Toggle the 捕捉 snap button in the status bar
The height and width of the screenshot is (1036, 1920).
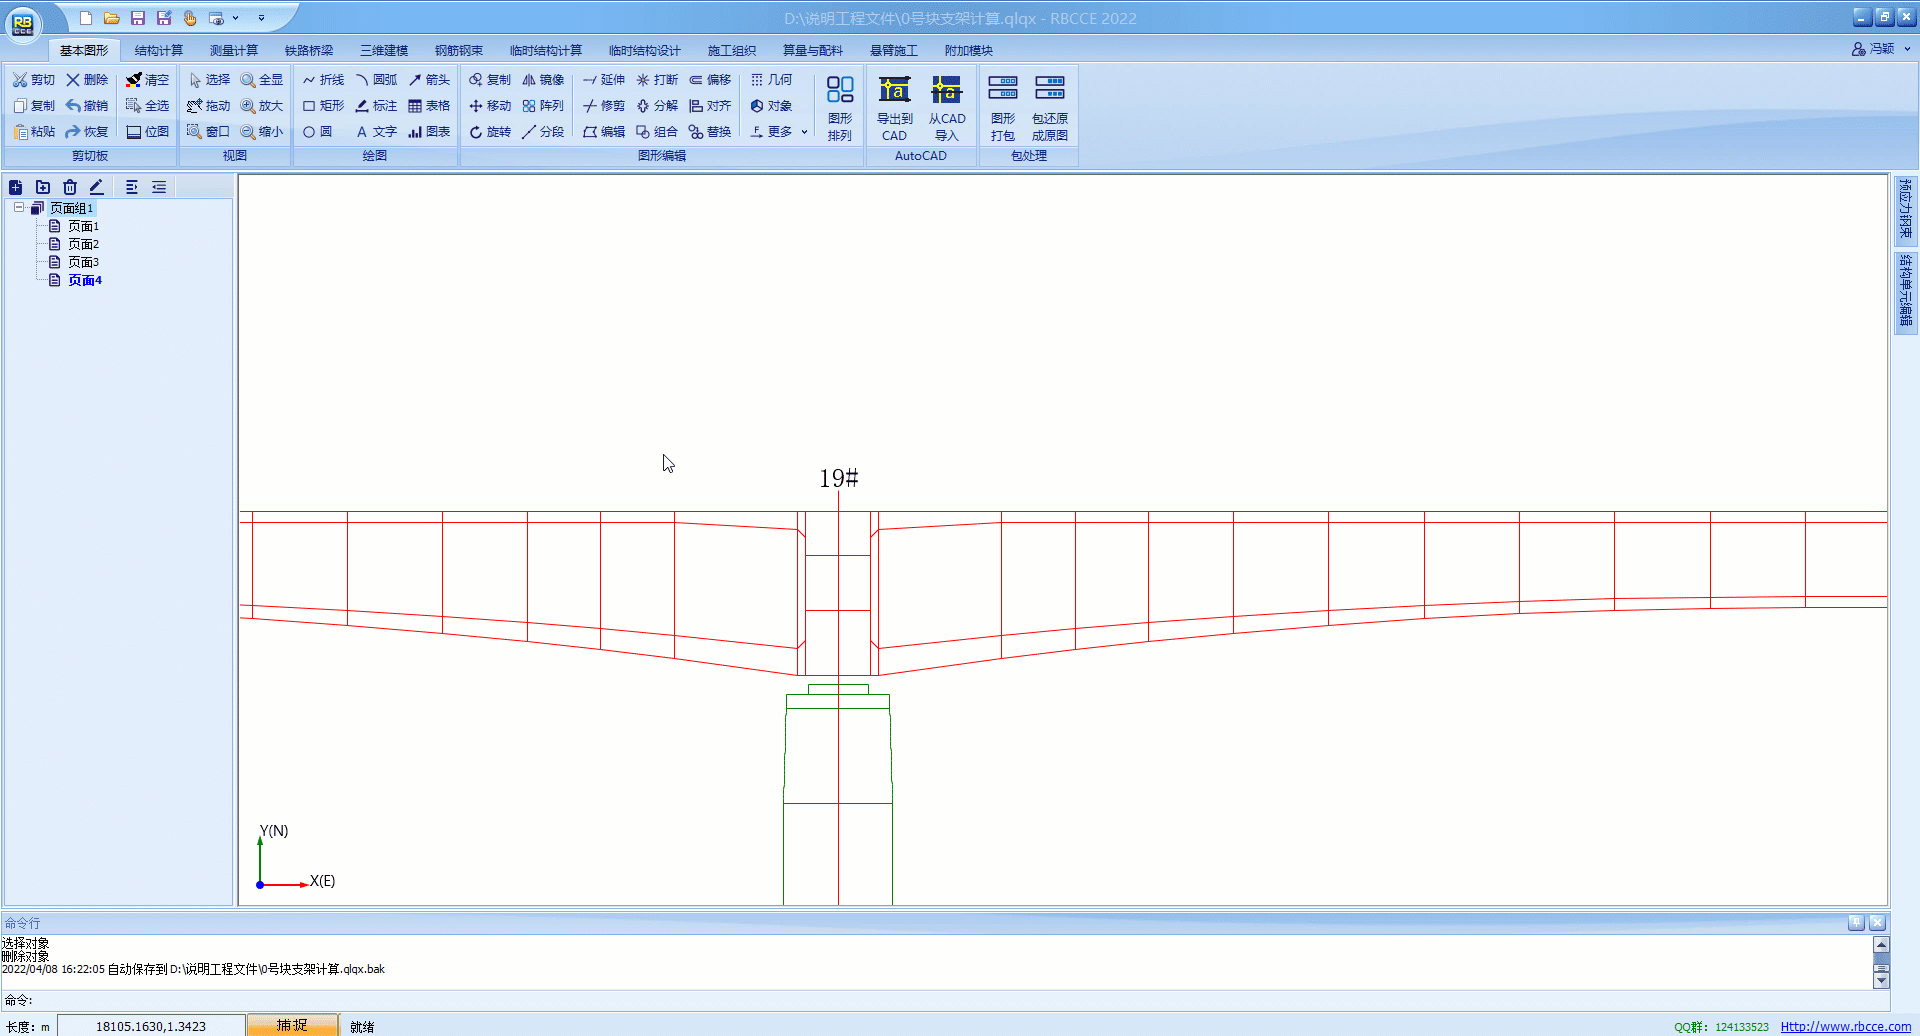(x=292, y=1025)
